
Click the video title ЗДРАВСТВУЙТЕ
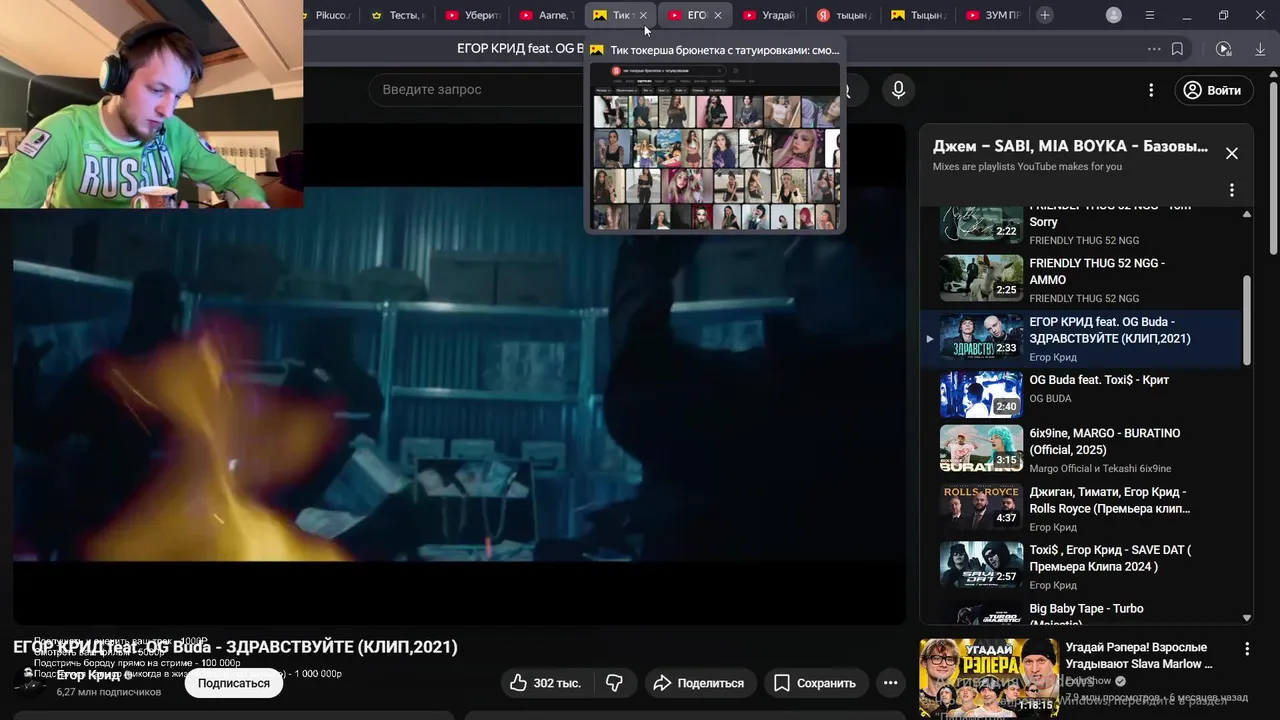(x=235, y=646)
